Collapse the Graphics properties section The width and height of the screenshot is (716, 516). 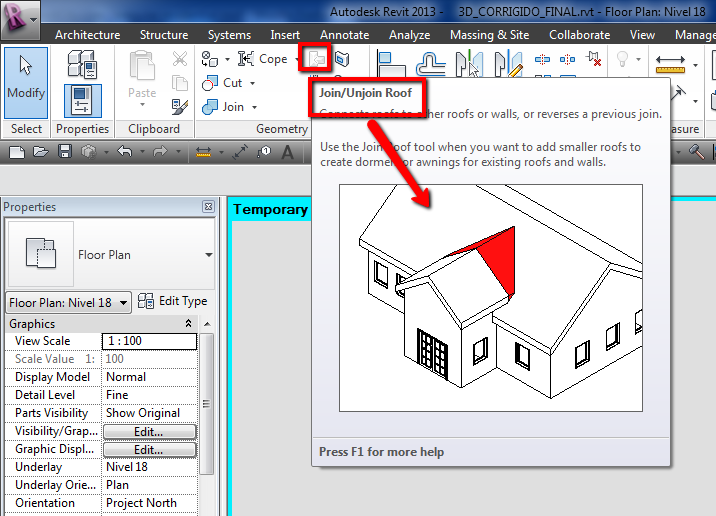point(188,324)
